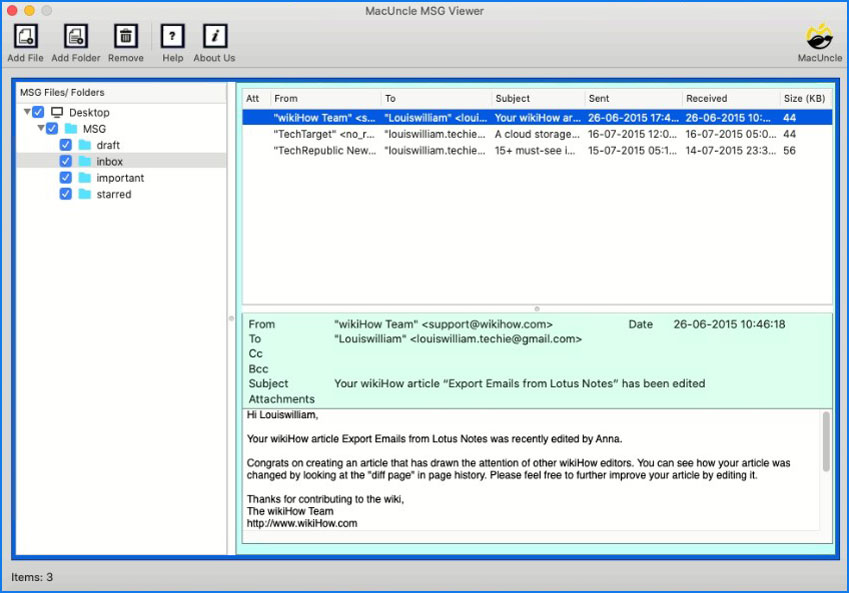Viewport: 849px width, 593px height.
Task: Click the starred folder icon
Action: coord(84,194)
